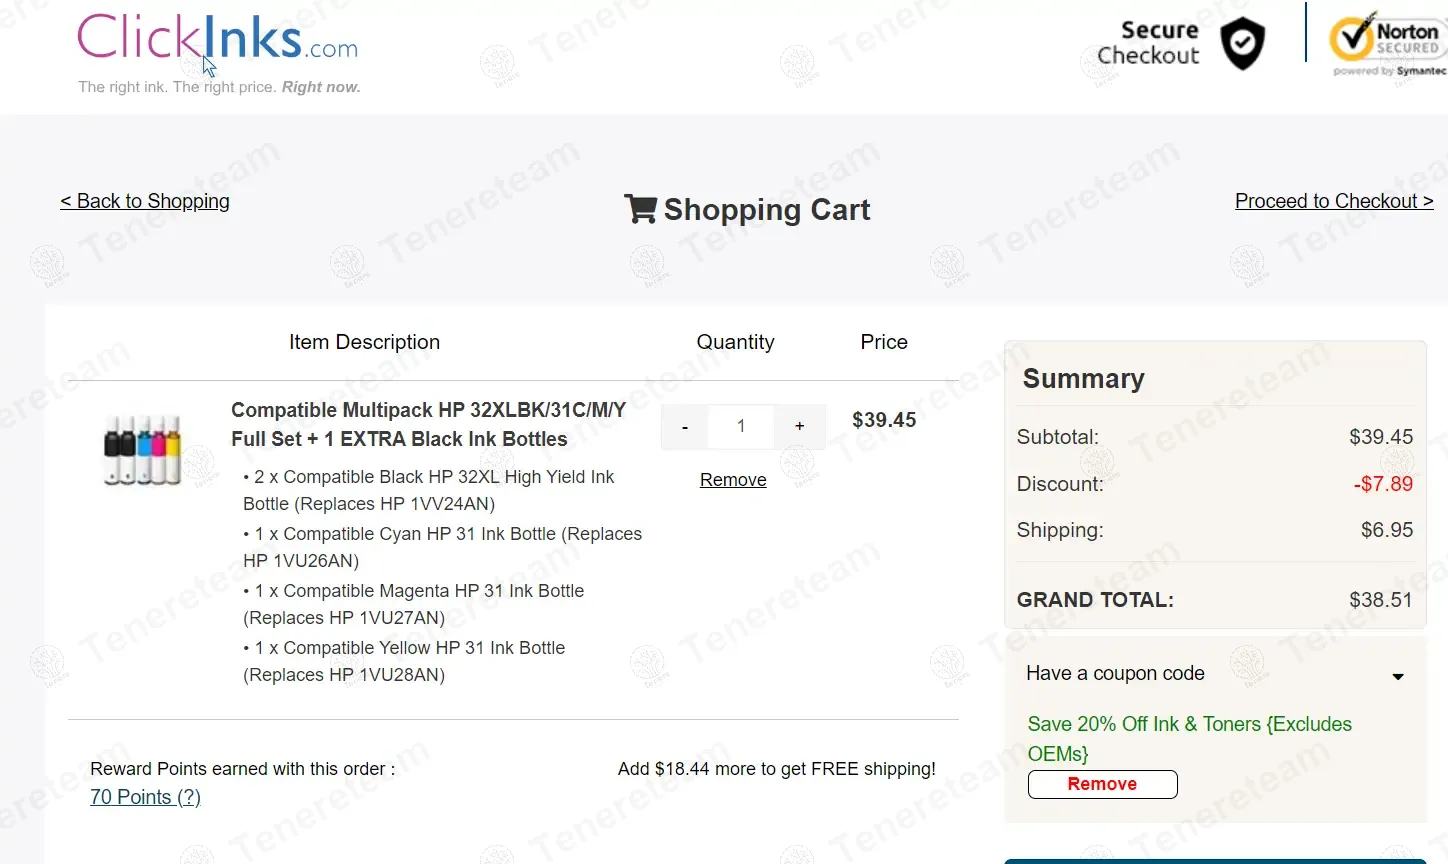Remove the HP ink multipack item
Viewport: 1448px width, 864px height.
(733, 480)
